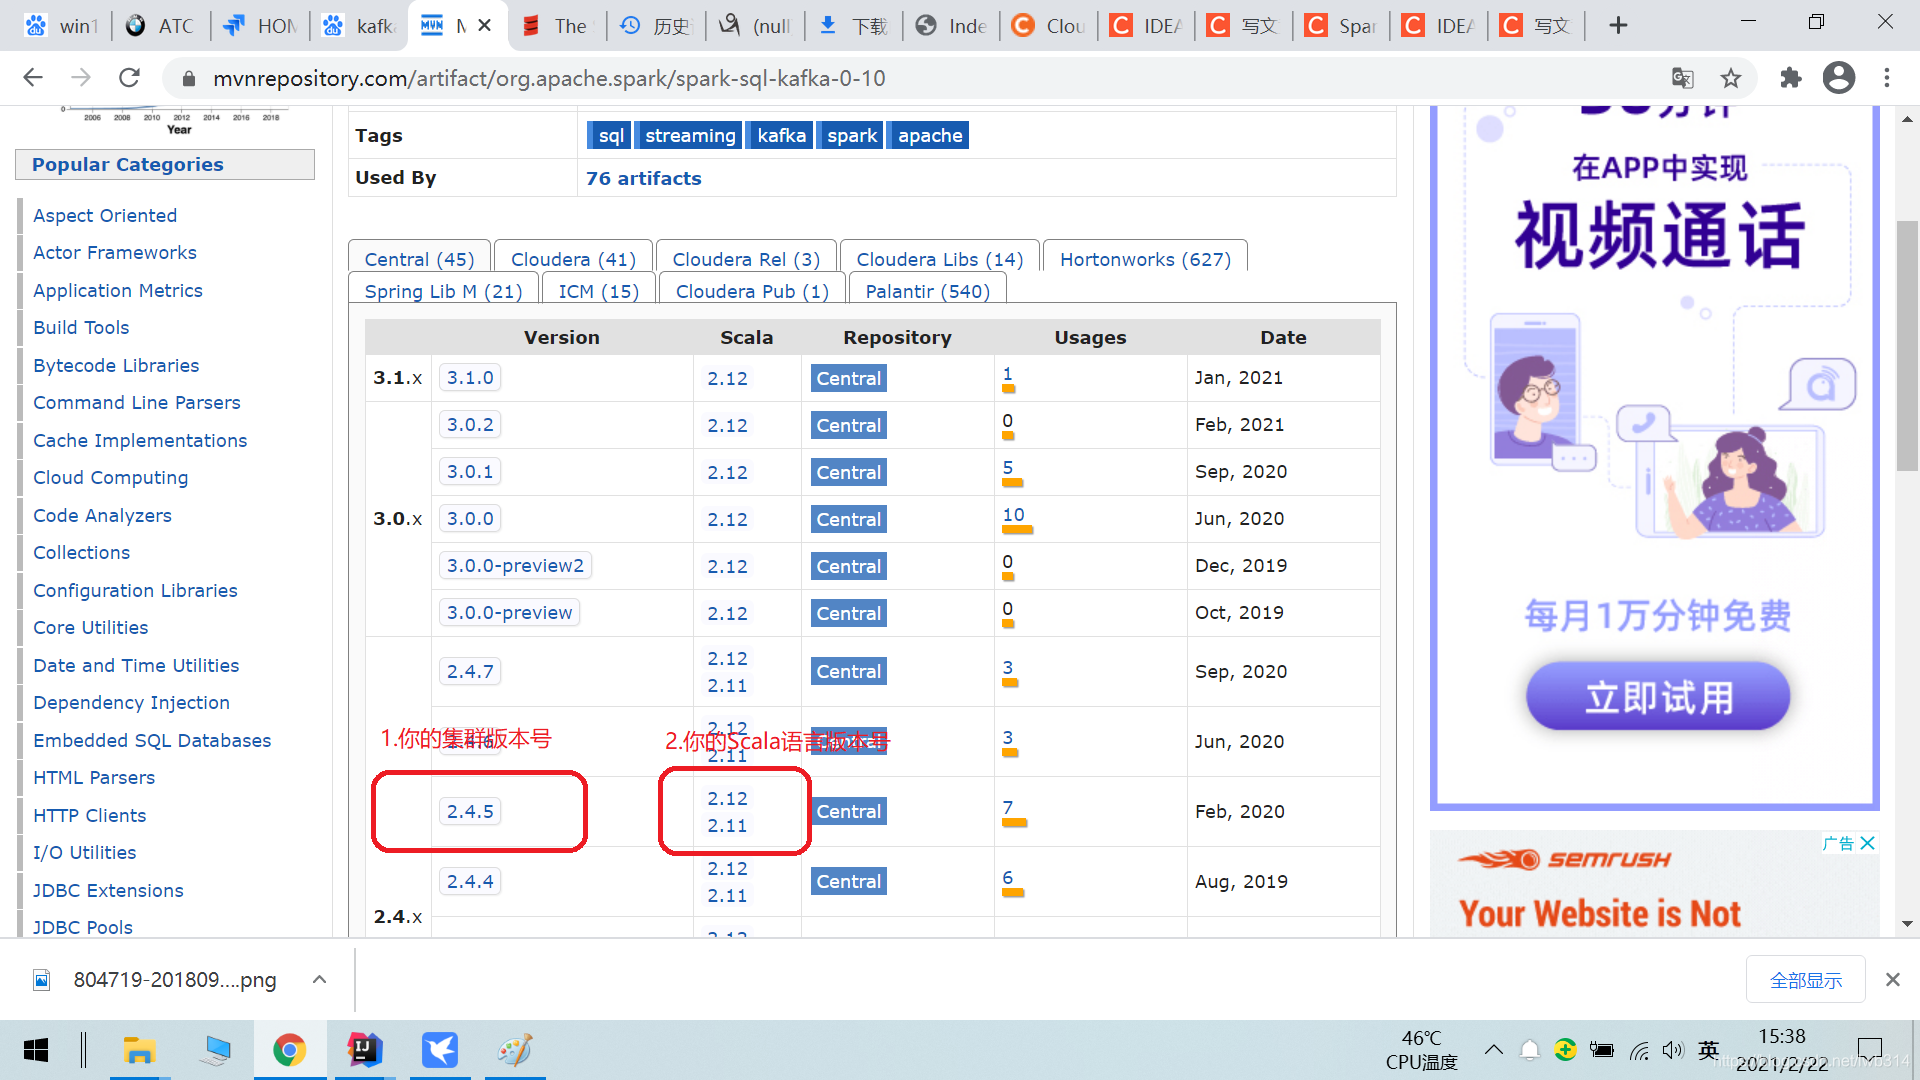Viewport: 1920px width, 1080px height.
Task: Open version 3.0.2
Action: (x=470, y=425)
